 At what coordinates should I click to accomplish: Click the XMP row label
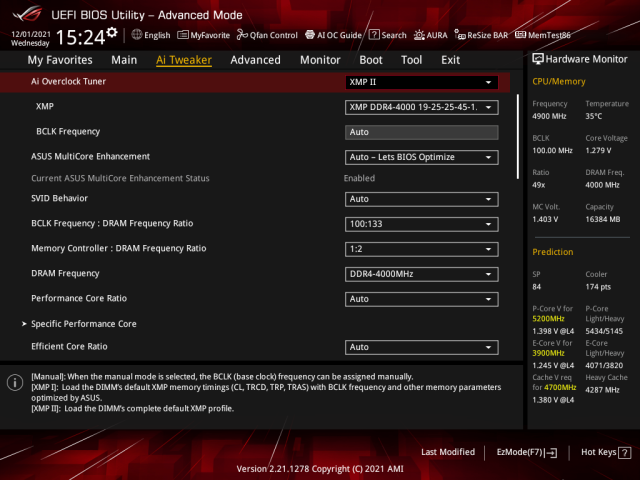(x=44, y=106)
